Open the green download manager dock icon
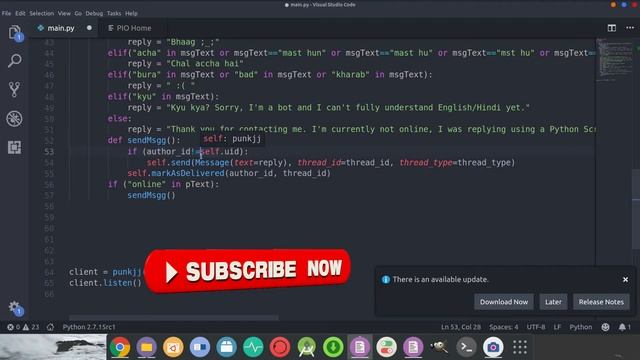 click(333, 347)
